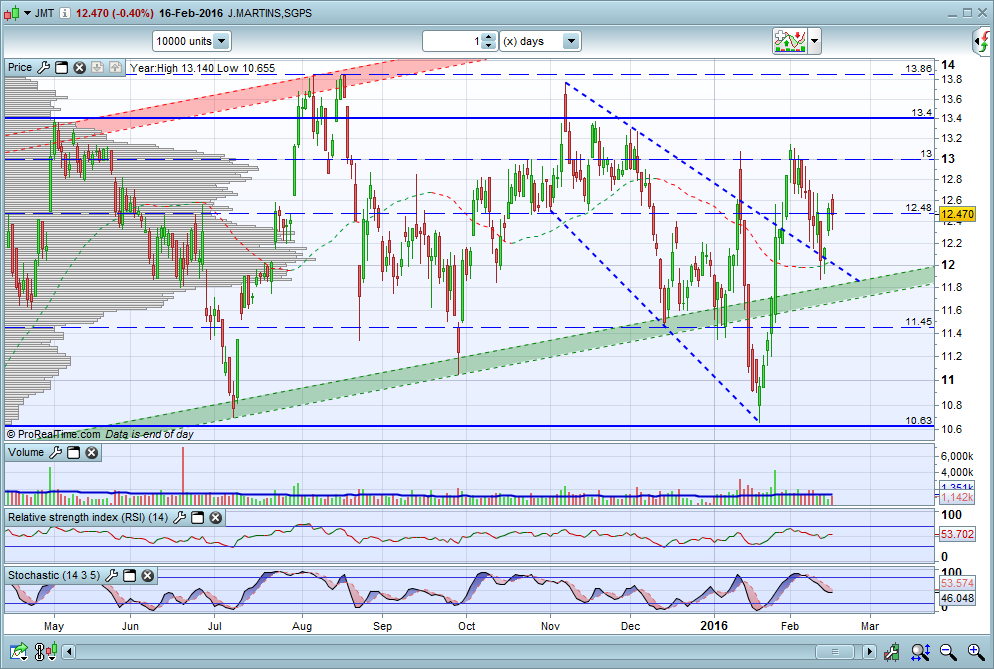Click the Volume panel label
Image resolution: width=994 pixels, height=669 pixels.
click(26, 452)
